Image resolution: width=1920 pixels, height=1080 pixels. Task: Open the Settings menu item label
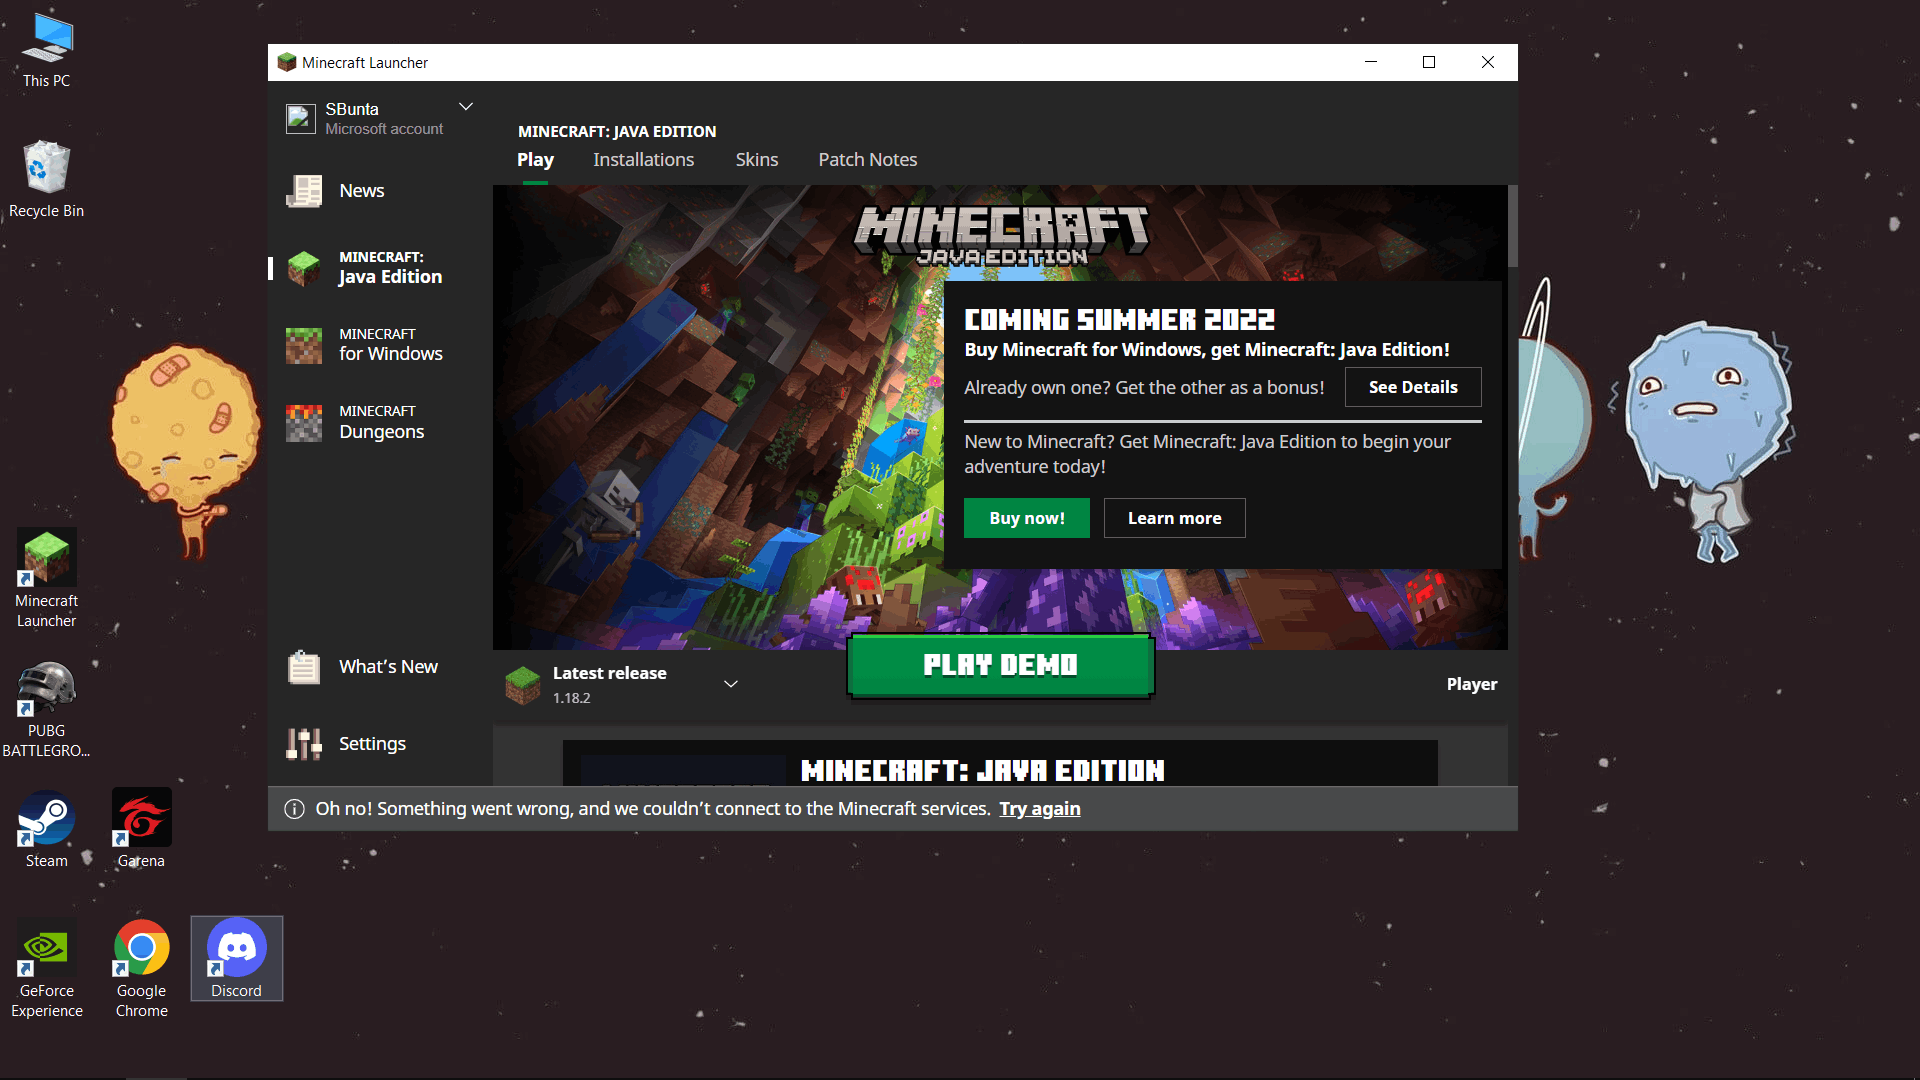tap(372, 744)
